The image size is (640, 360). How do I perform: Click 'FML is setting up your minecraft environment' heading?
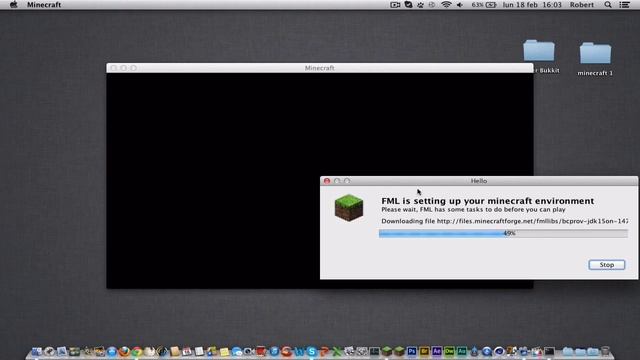pos(487,201)
